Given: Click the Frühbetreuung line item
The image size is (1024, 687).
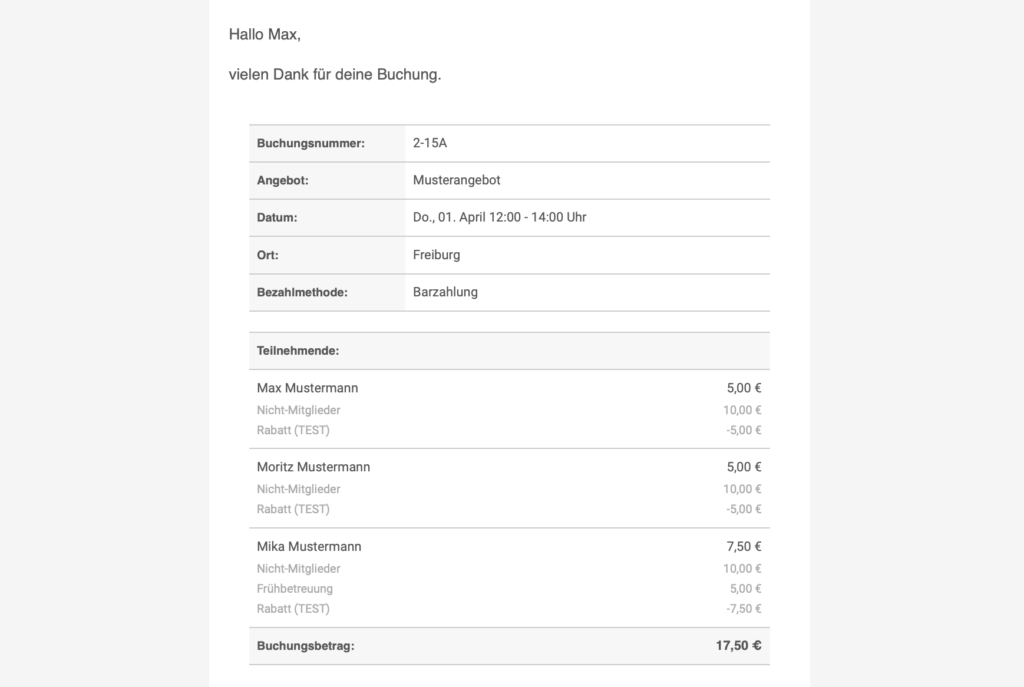Looking at the screenshot, I should pos(295,588).
